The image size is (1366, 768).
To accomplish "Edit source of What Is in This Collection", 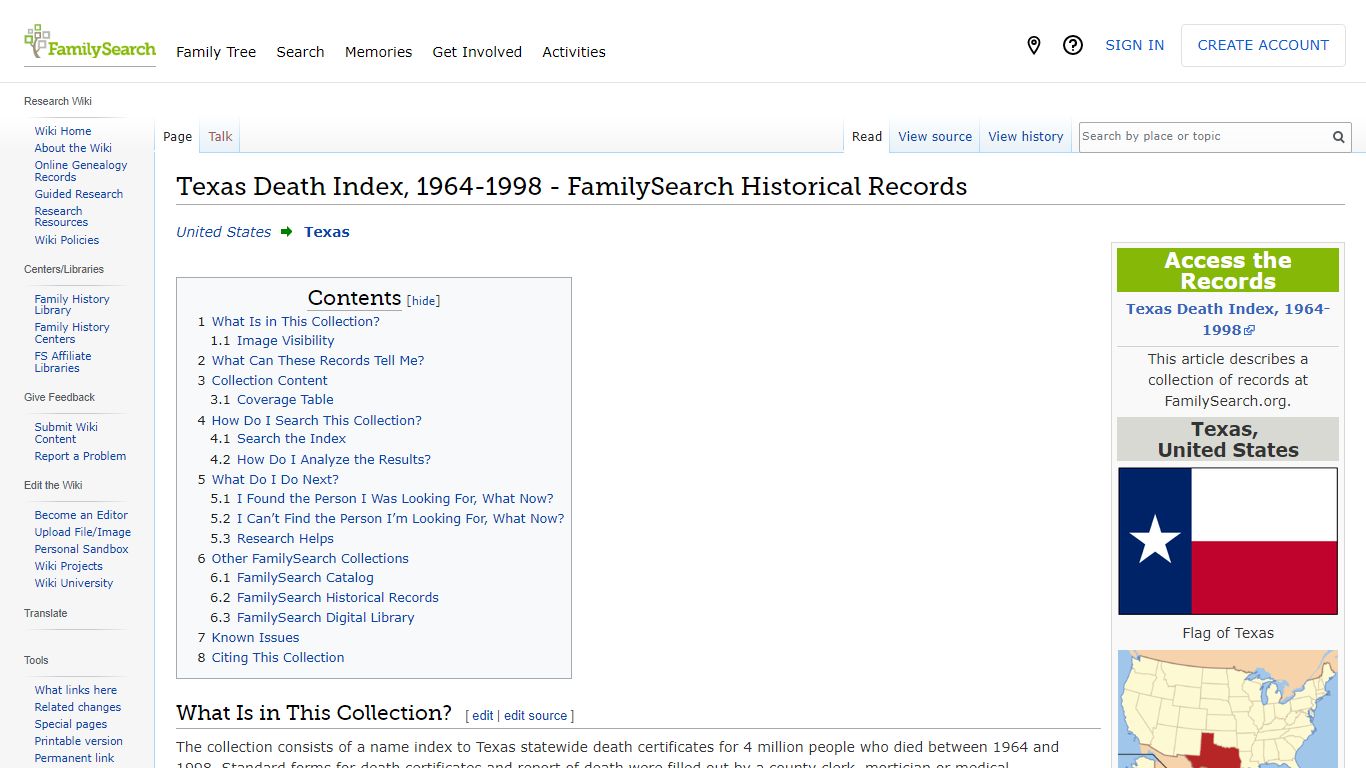I will click(536, 716).
